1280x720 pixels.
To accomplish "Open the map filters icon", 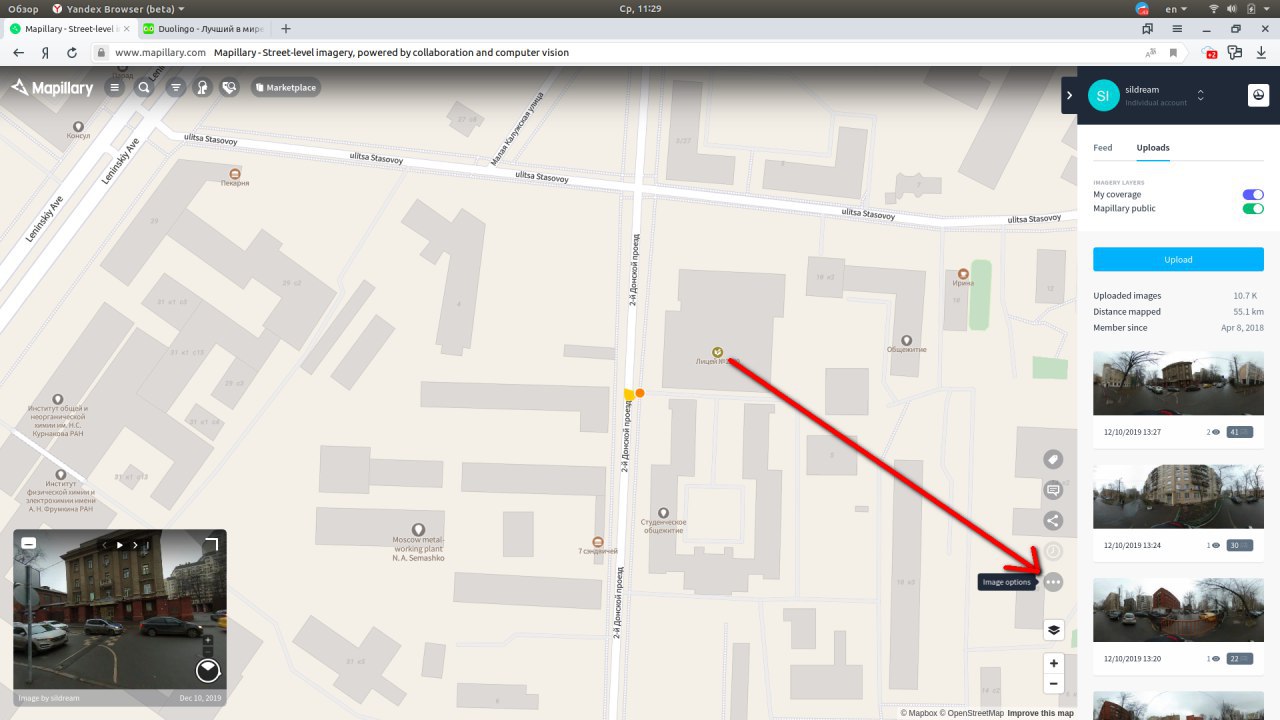I will click(176, 88).
